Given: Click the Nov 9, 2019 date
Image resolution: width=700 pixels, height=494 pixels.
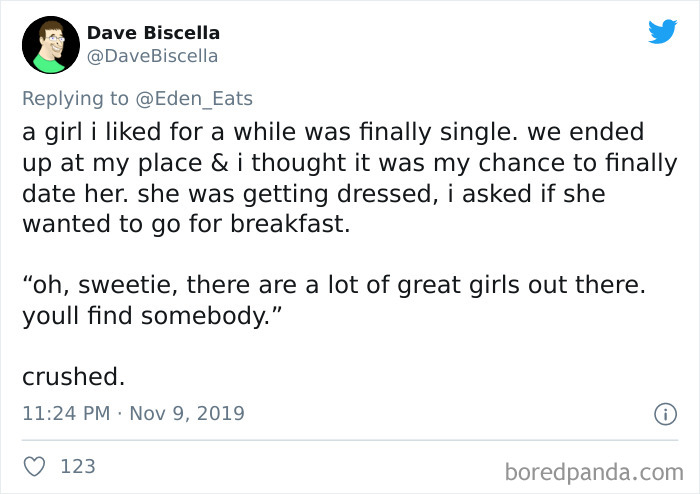Looking at the screenshot, I should point(188,412).
